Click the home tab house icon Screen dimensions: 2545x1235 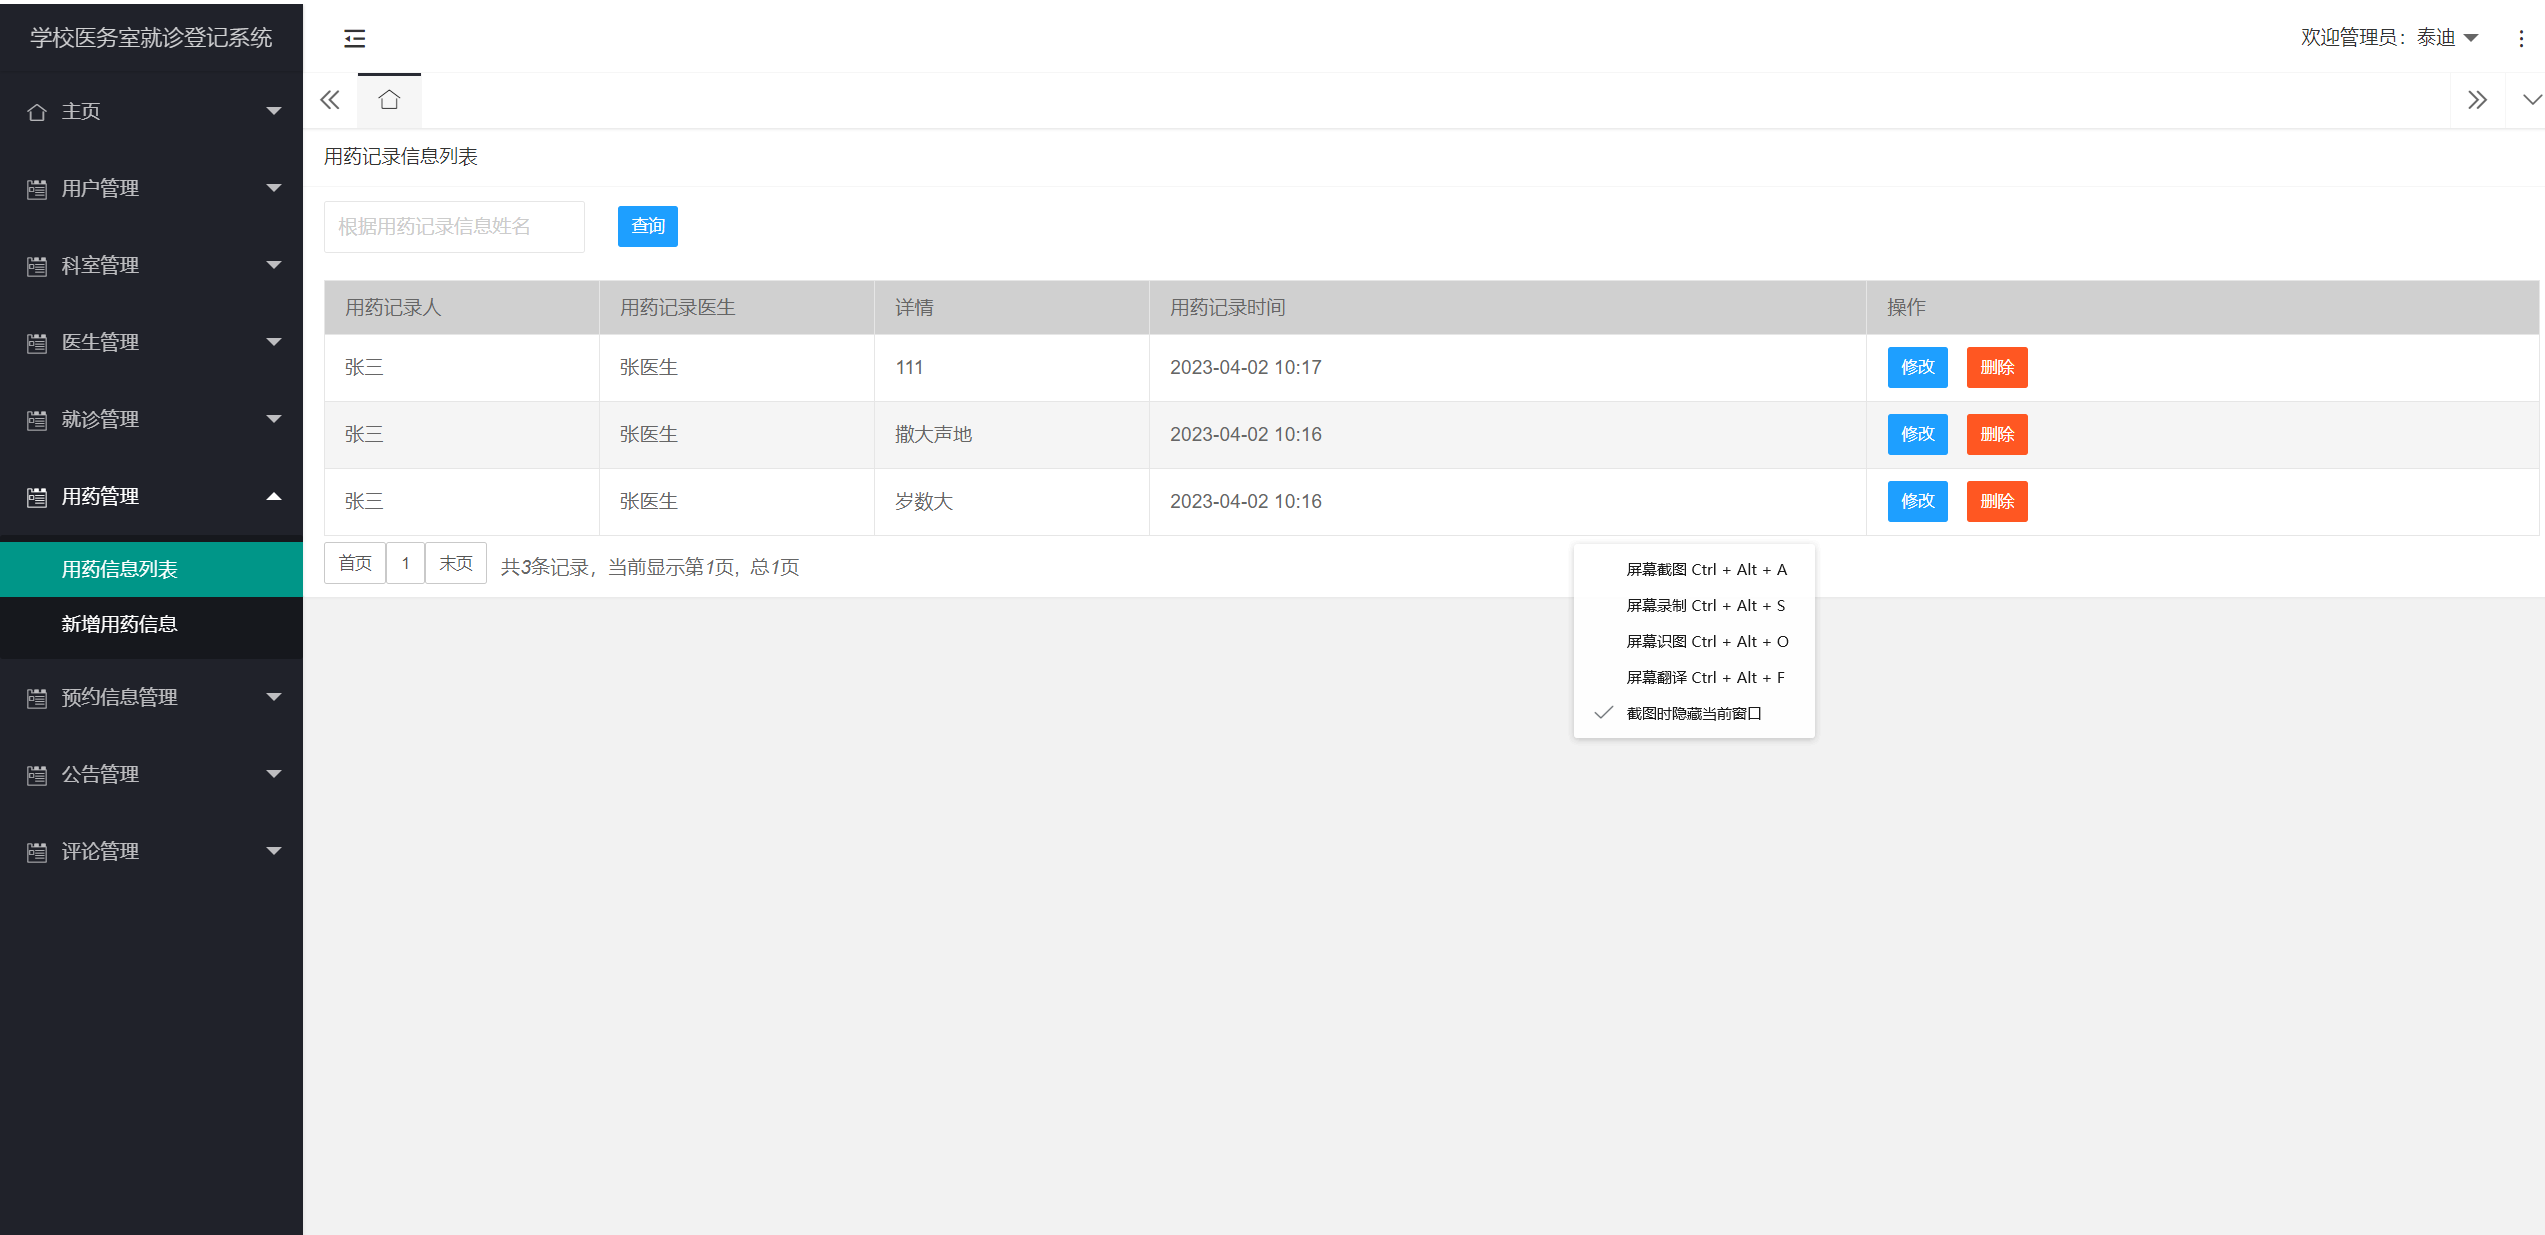389,100
